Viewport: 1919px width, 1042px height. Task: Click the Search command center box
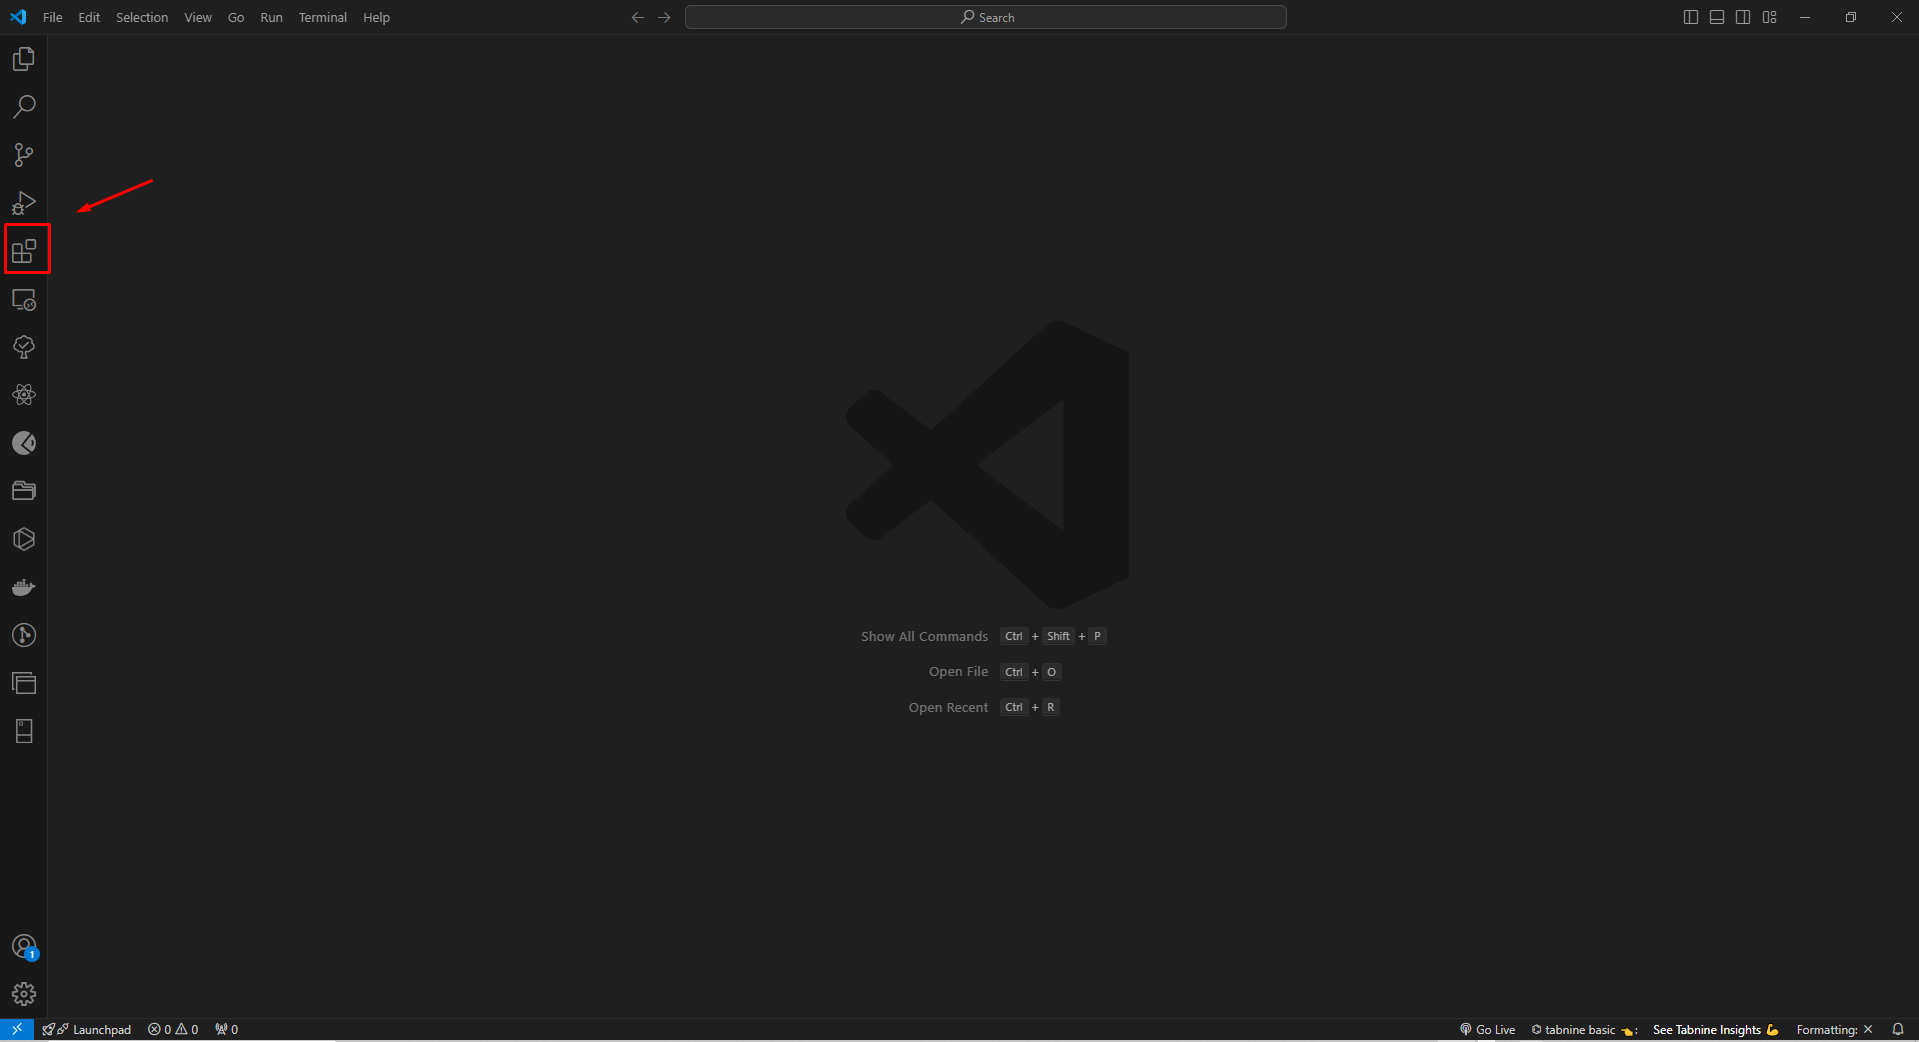[986, 17]
